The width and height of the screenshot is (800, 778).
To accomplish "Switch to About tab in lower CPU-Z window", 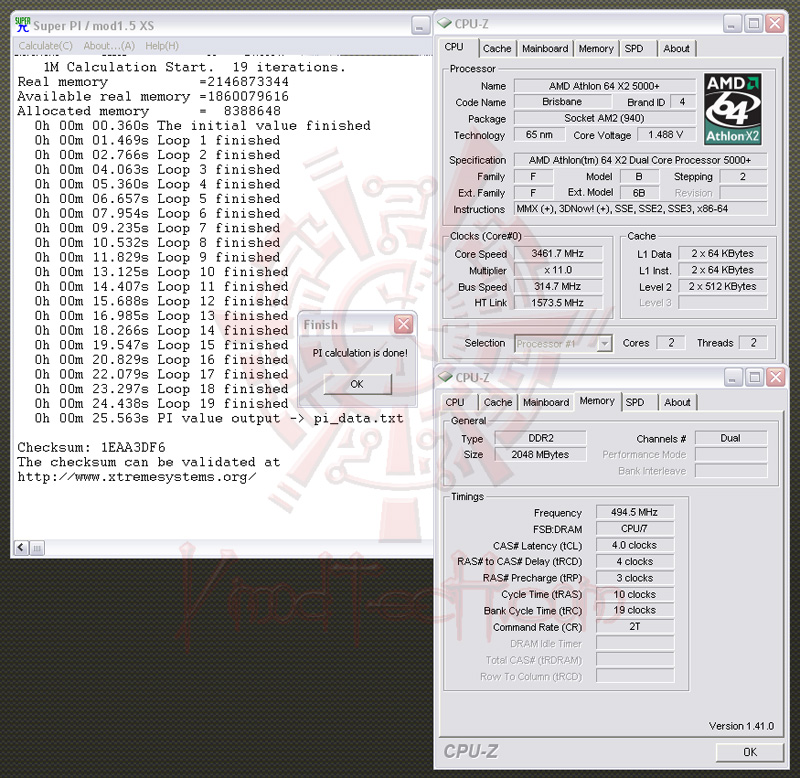I will click(677, 402).
